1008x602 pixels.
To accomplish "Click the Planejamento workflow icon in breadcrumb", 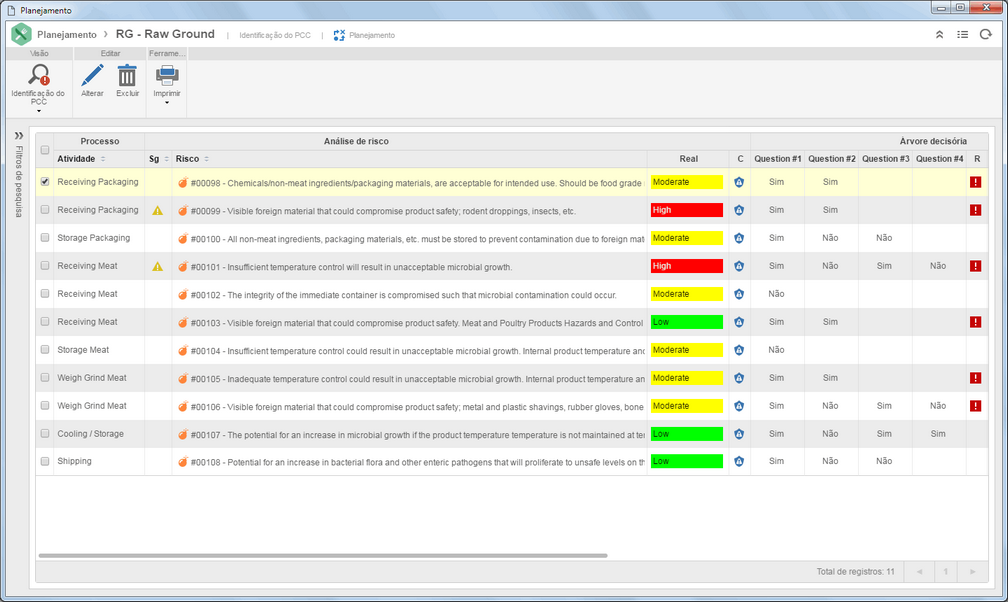I will tap(339, 35).
